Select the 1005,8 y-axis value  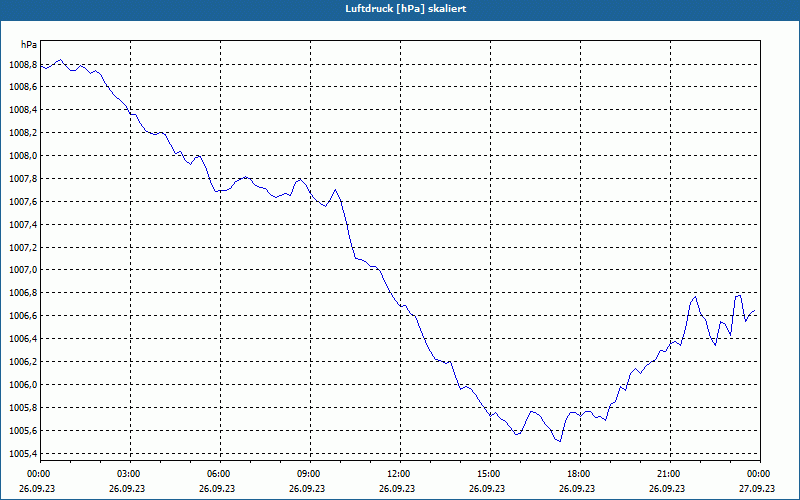(23, 408)
